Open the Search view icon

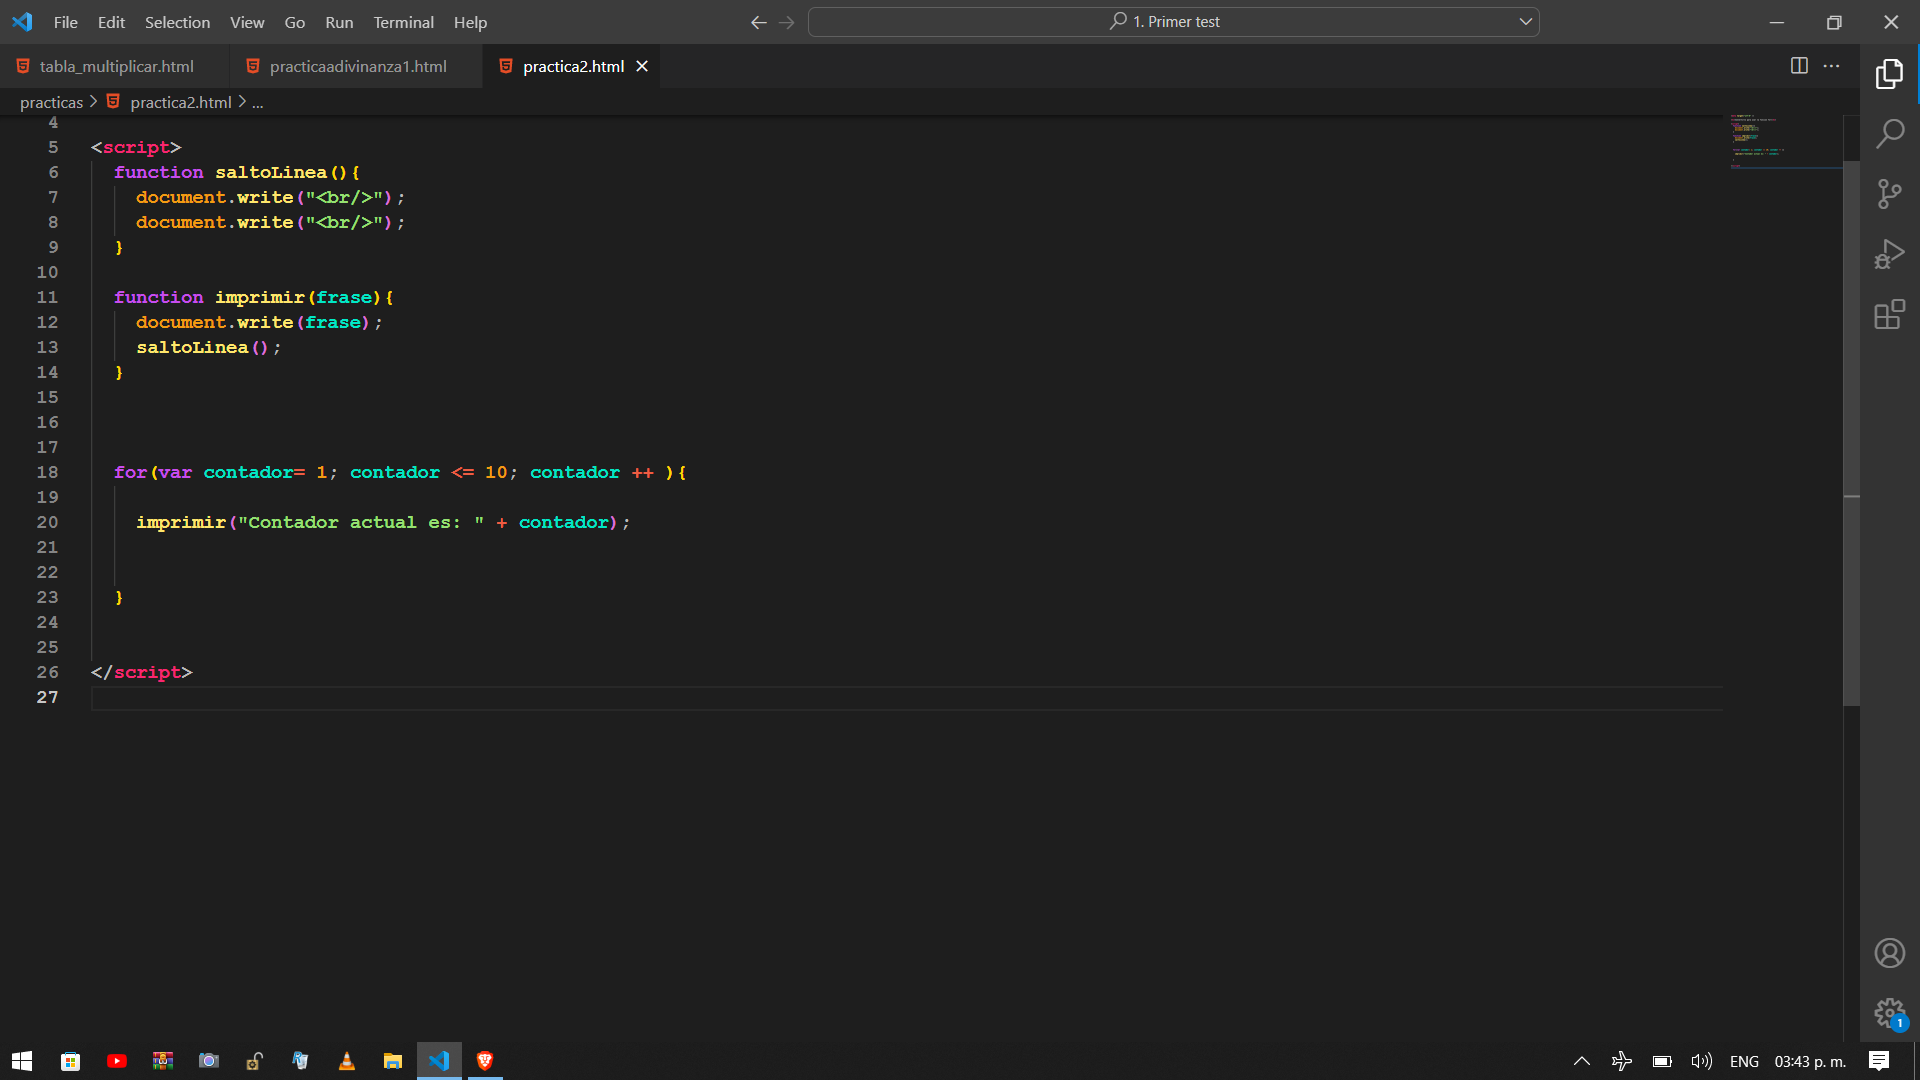click(1889, 133)
